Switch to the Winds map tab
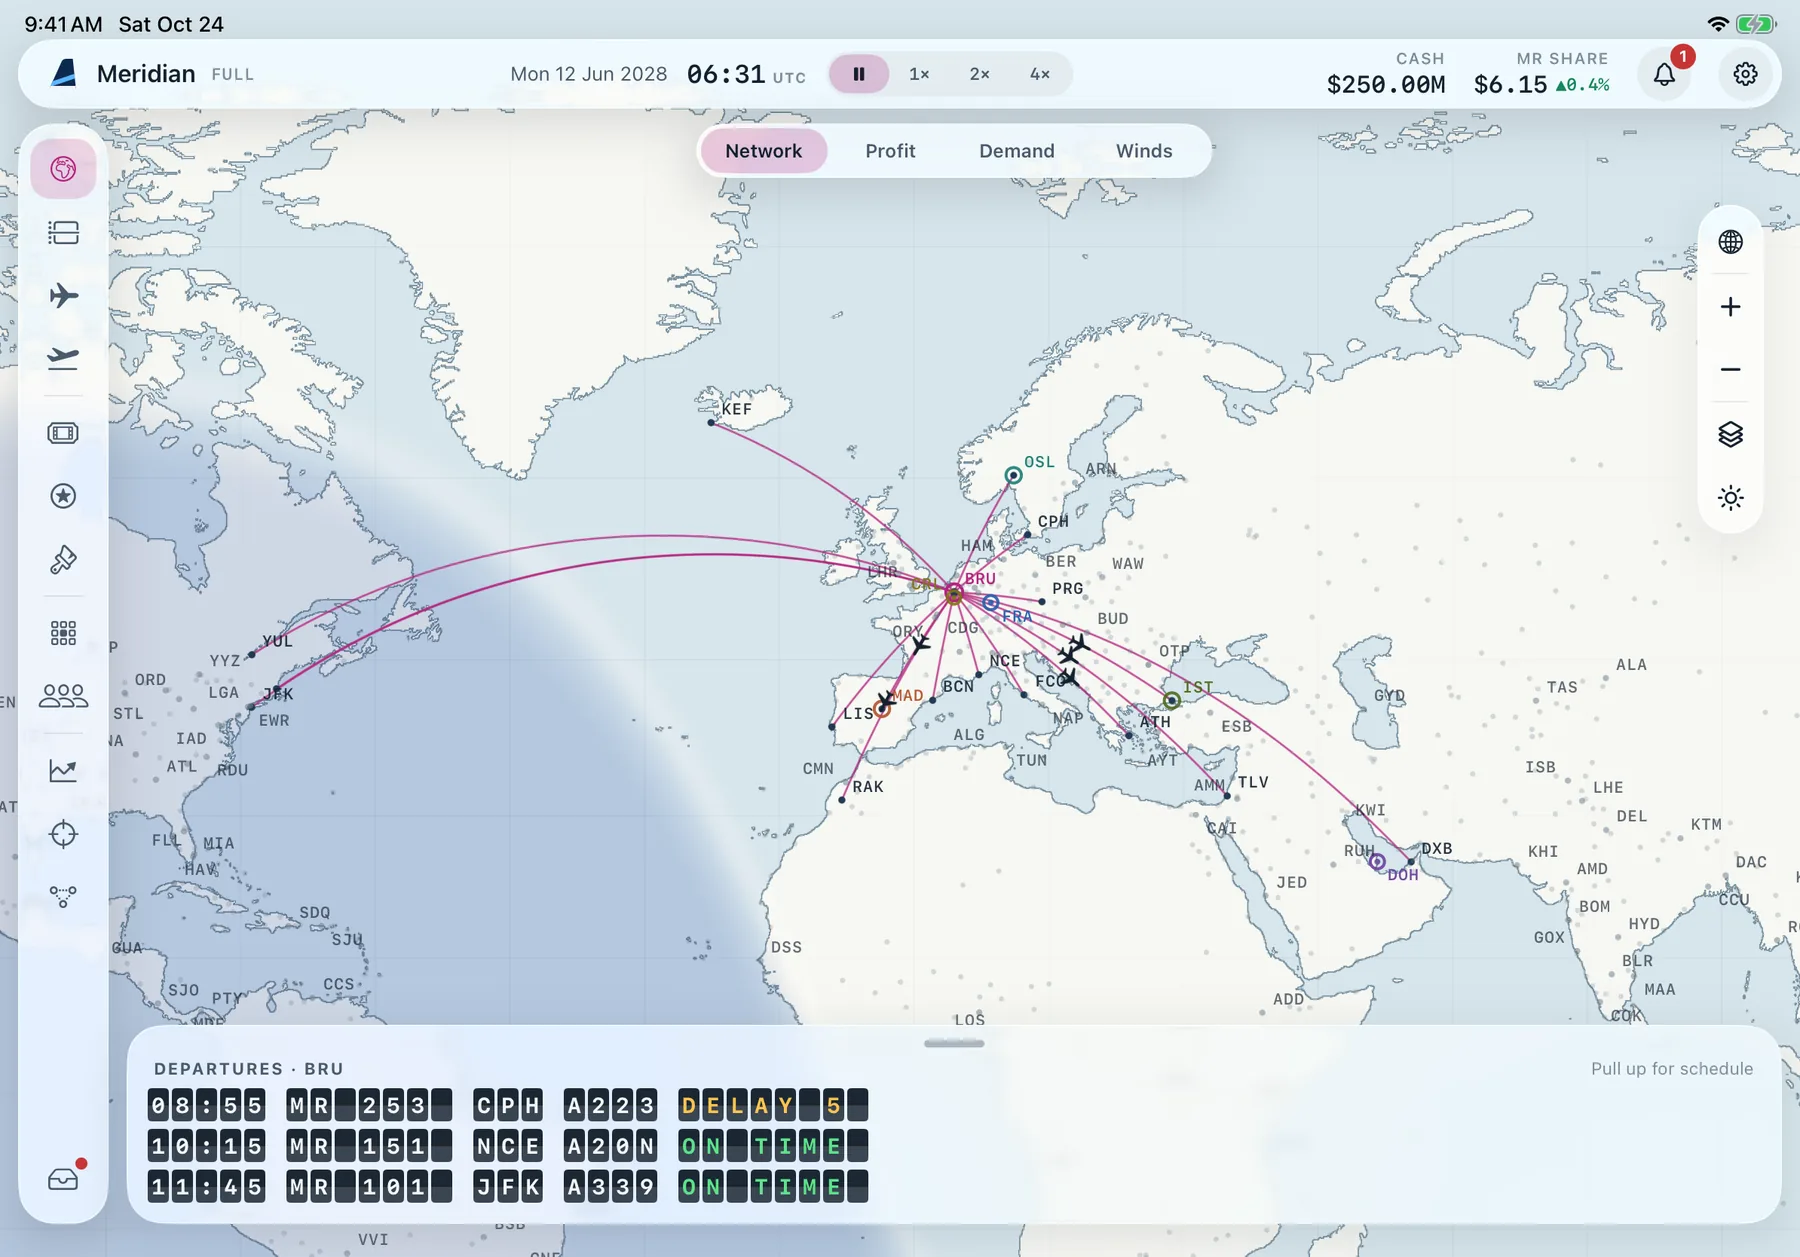Viewport: 1800px width, 1257px height. coord(1144,151)
